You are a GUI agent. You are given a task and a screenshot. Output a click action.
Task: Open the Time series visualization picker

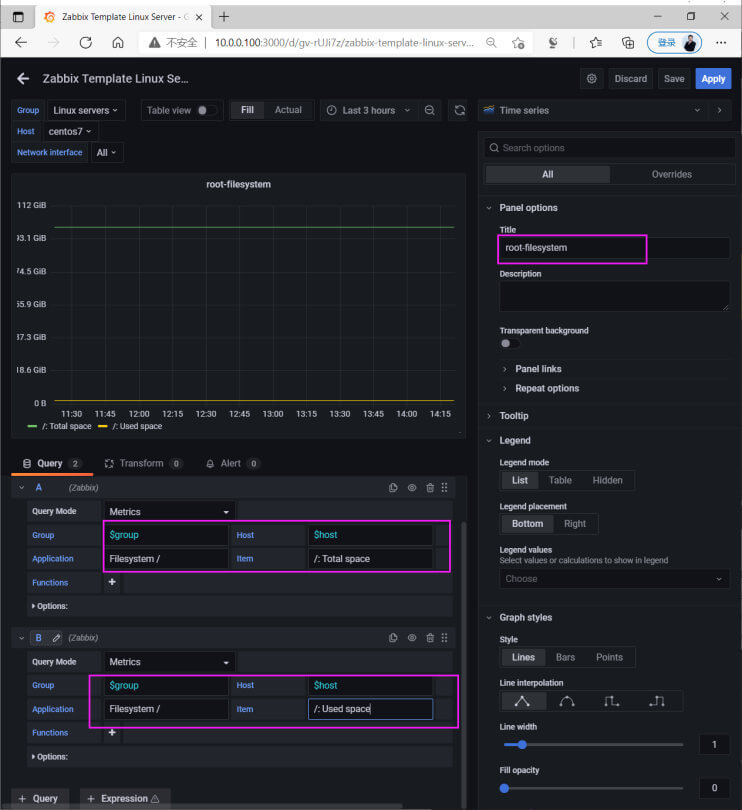(x=593, y=110)
